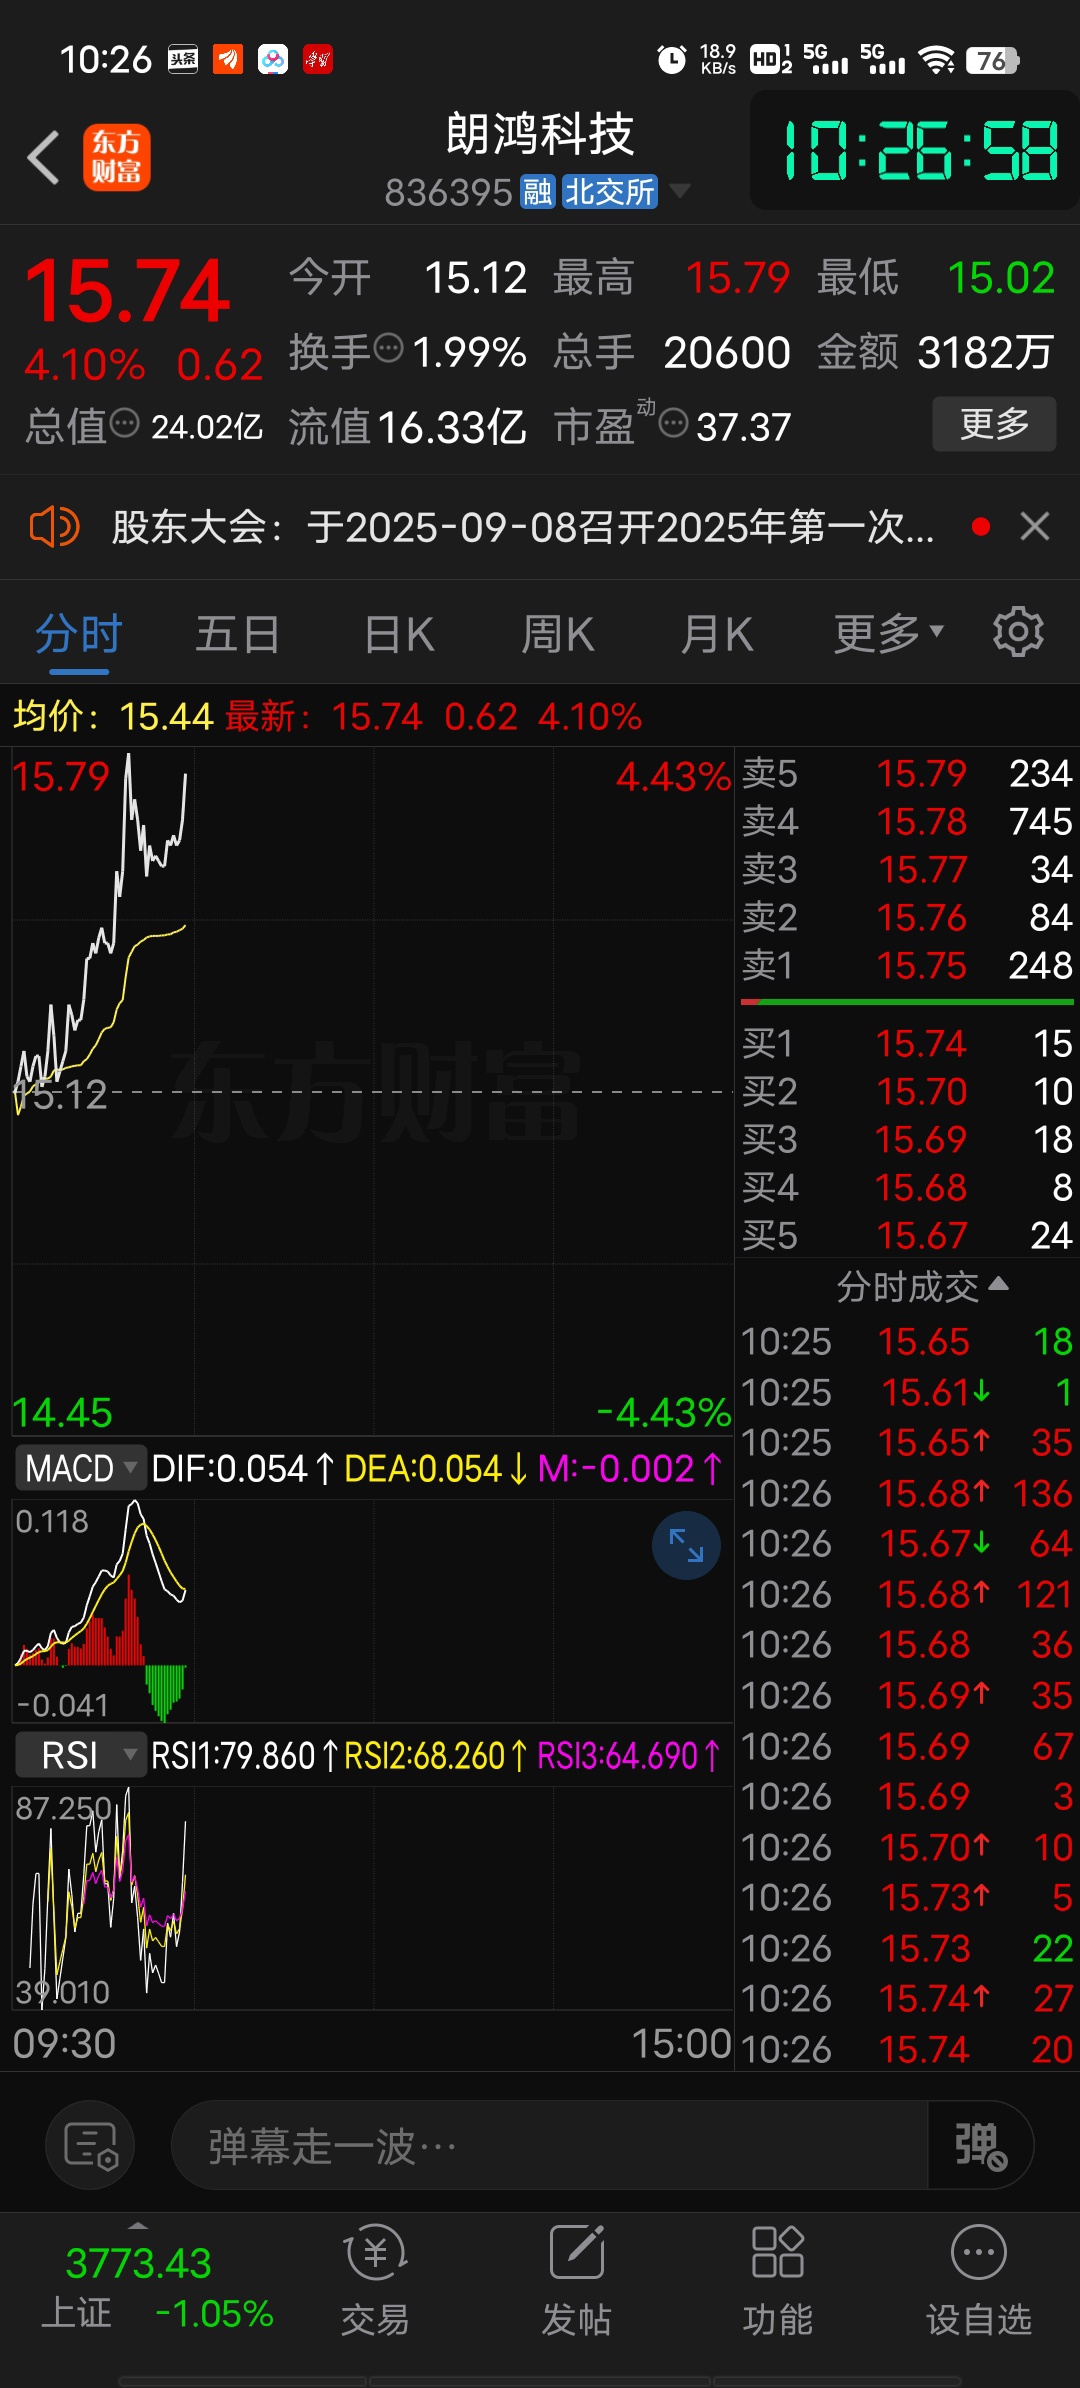Switch to the 五日 tab
1080x2388 pixels.
tap(238, 634)
